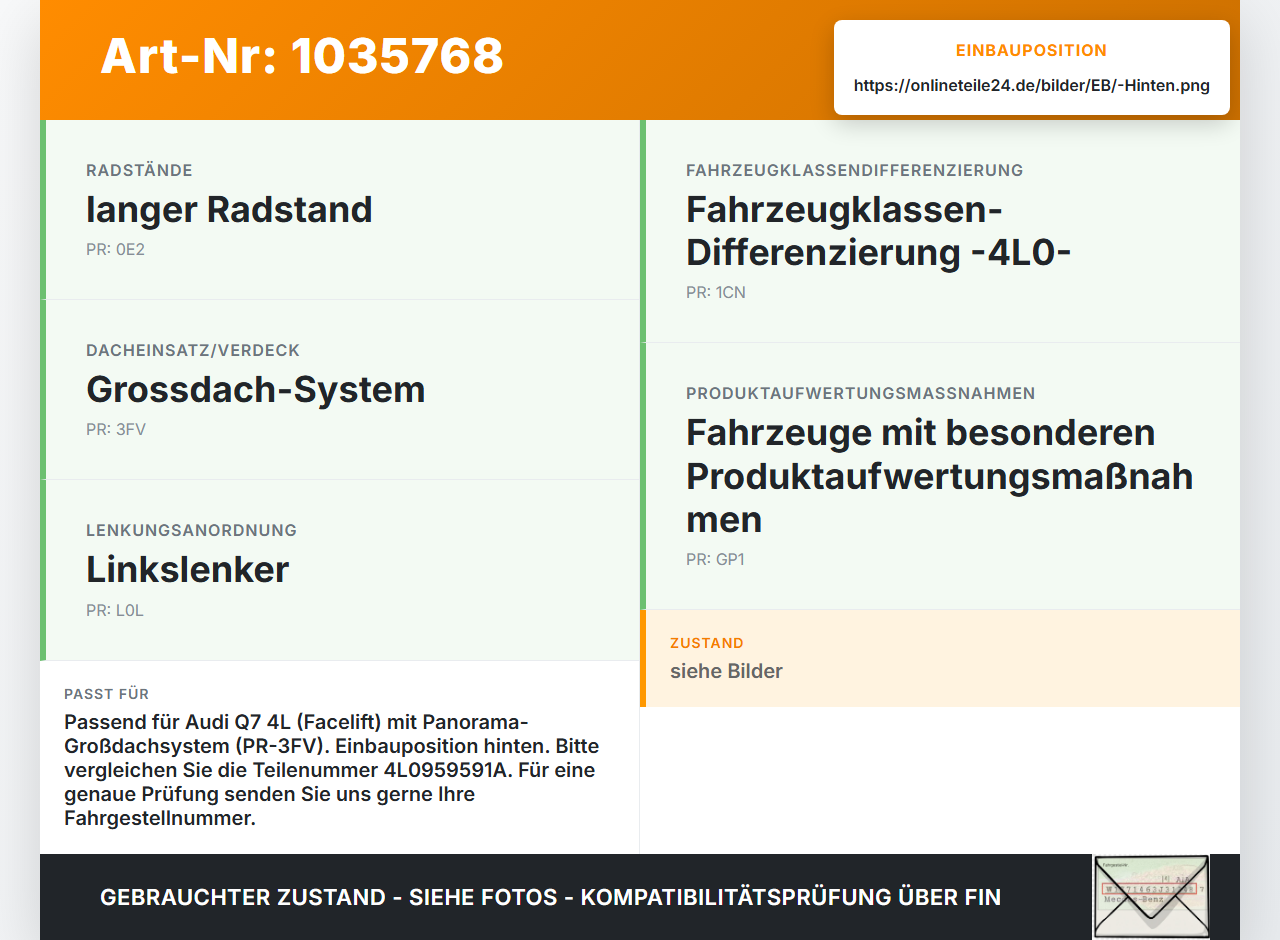Open the Fahrzeugklassen-Differenzierung -4L0- card
This screenshot has width=1280, height=940.
(x=940, y=231)
